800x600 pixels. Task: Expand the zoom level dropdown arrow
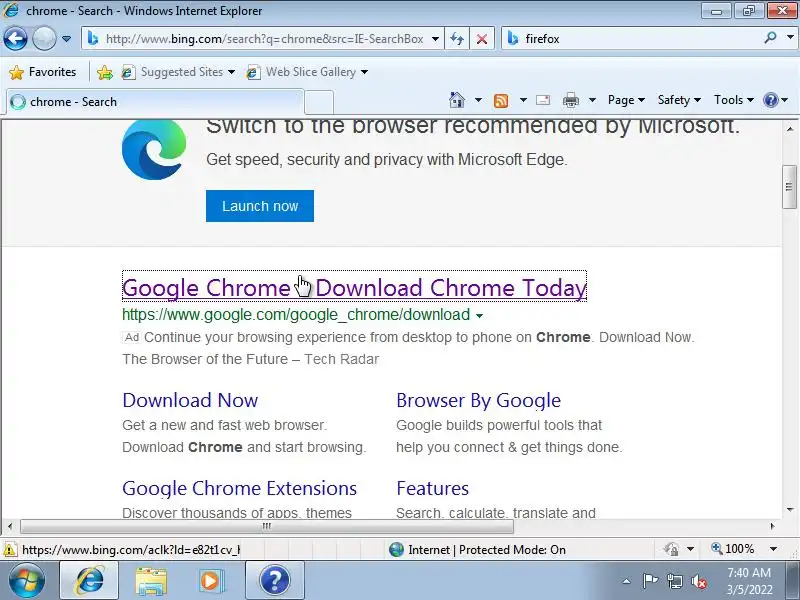click(x=773, y=549)
